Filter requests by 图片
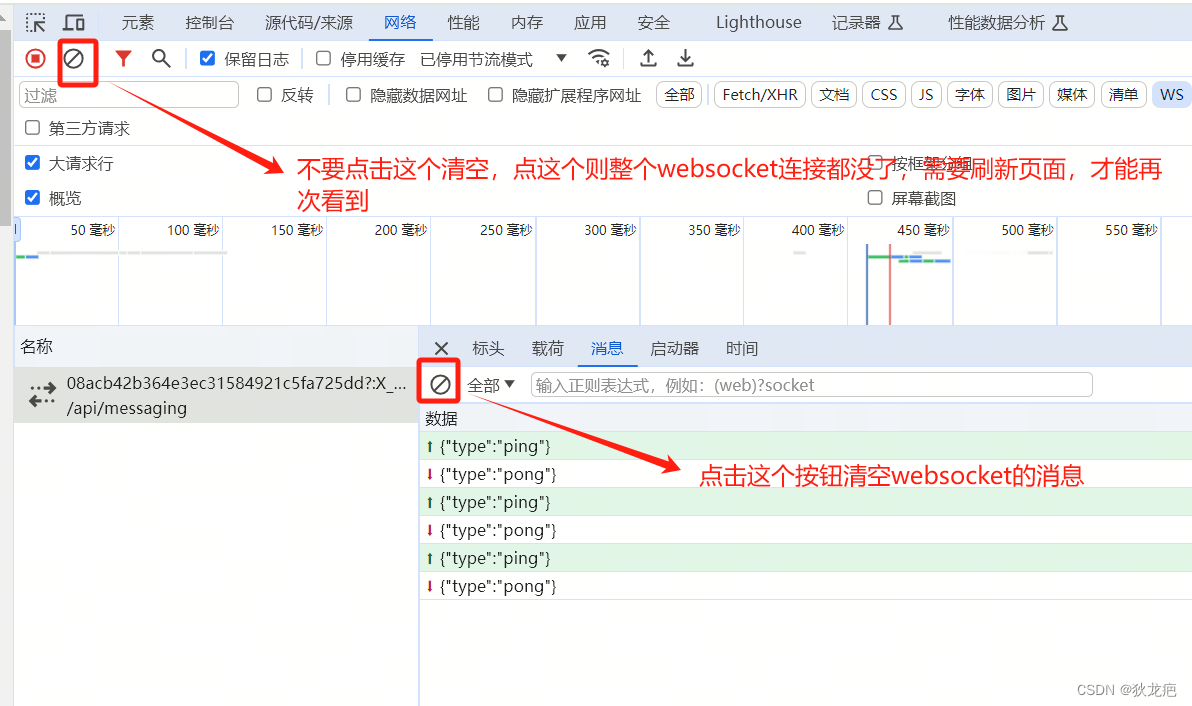Screen dimensions: 1192x706 [x=1020, y=95]
